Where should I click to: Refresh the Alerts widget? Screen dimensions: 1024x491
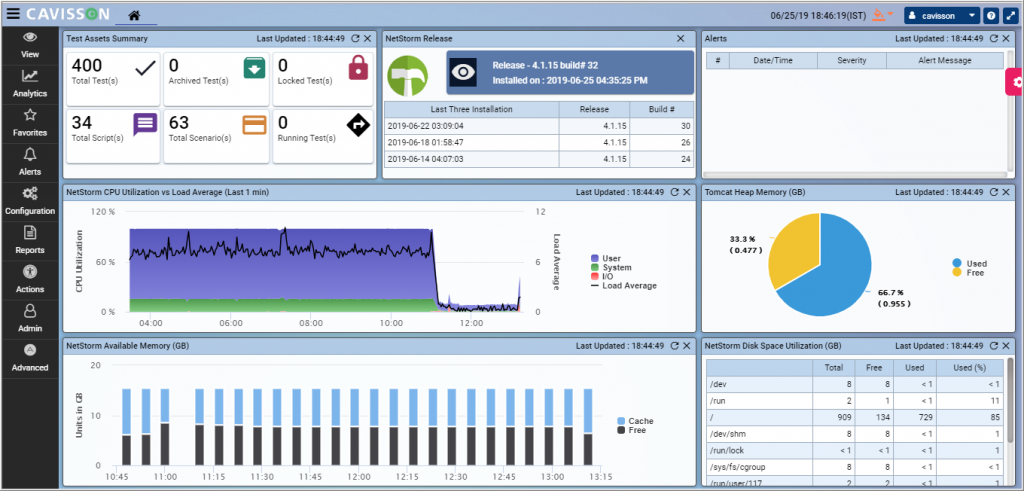click(x=993, y=39)
